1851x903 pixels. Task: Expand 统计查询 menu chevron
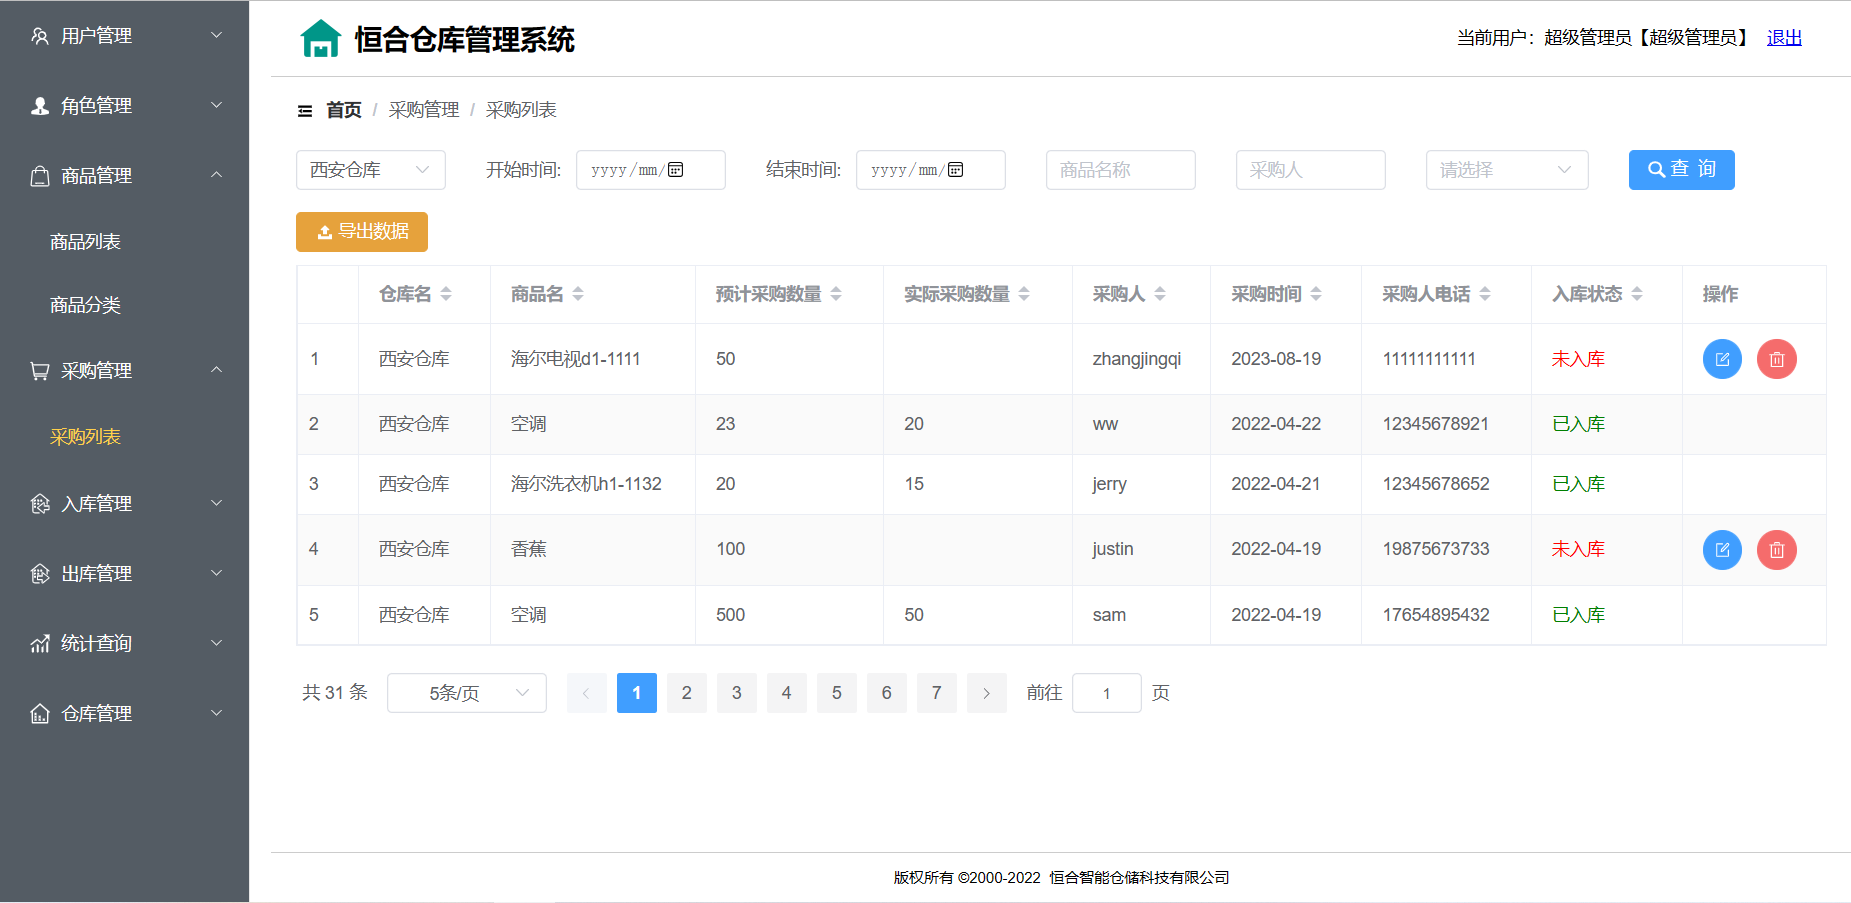tap(216, 644)
